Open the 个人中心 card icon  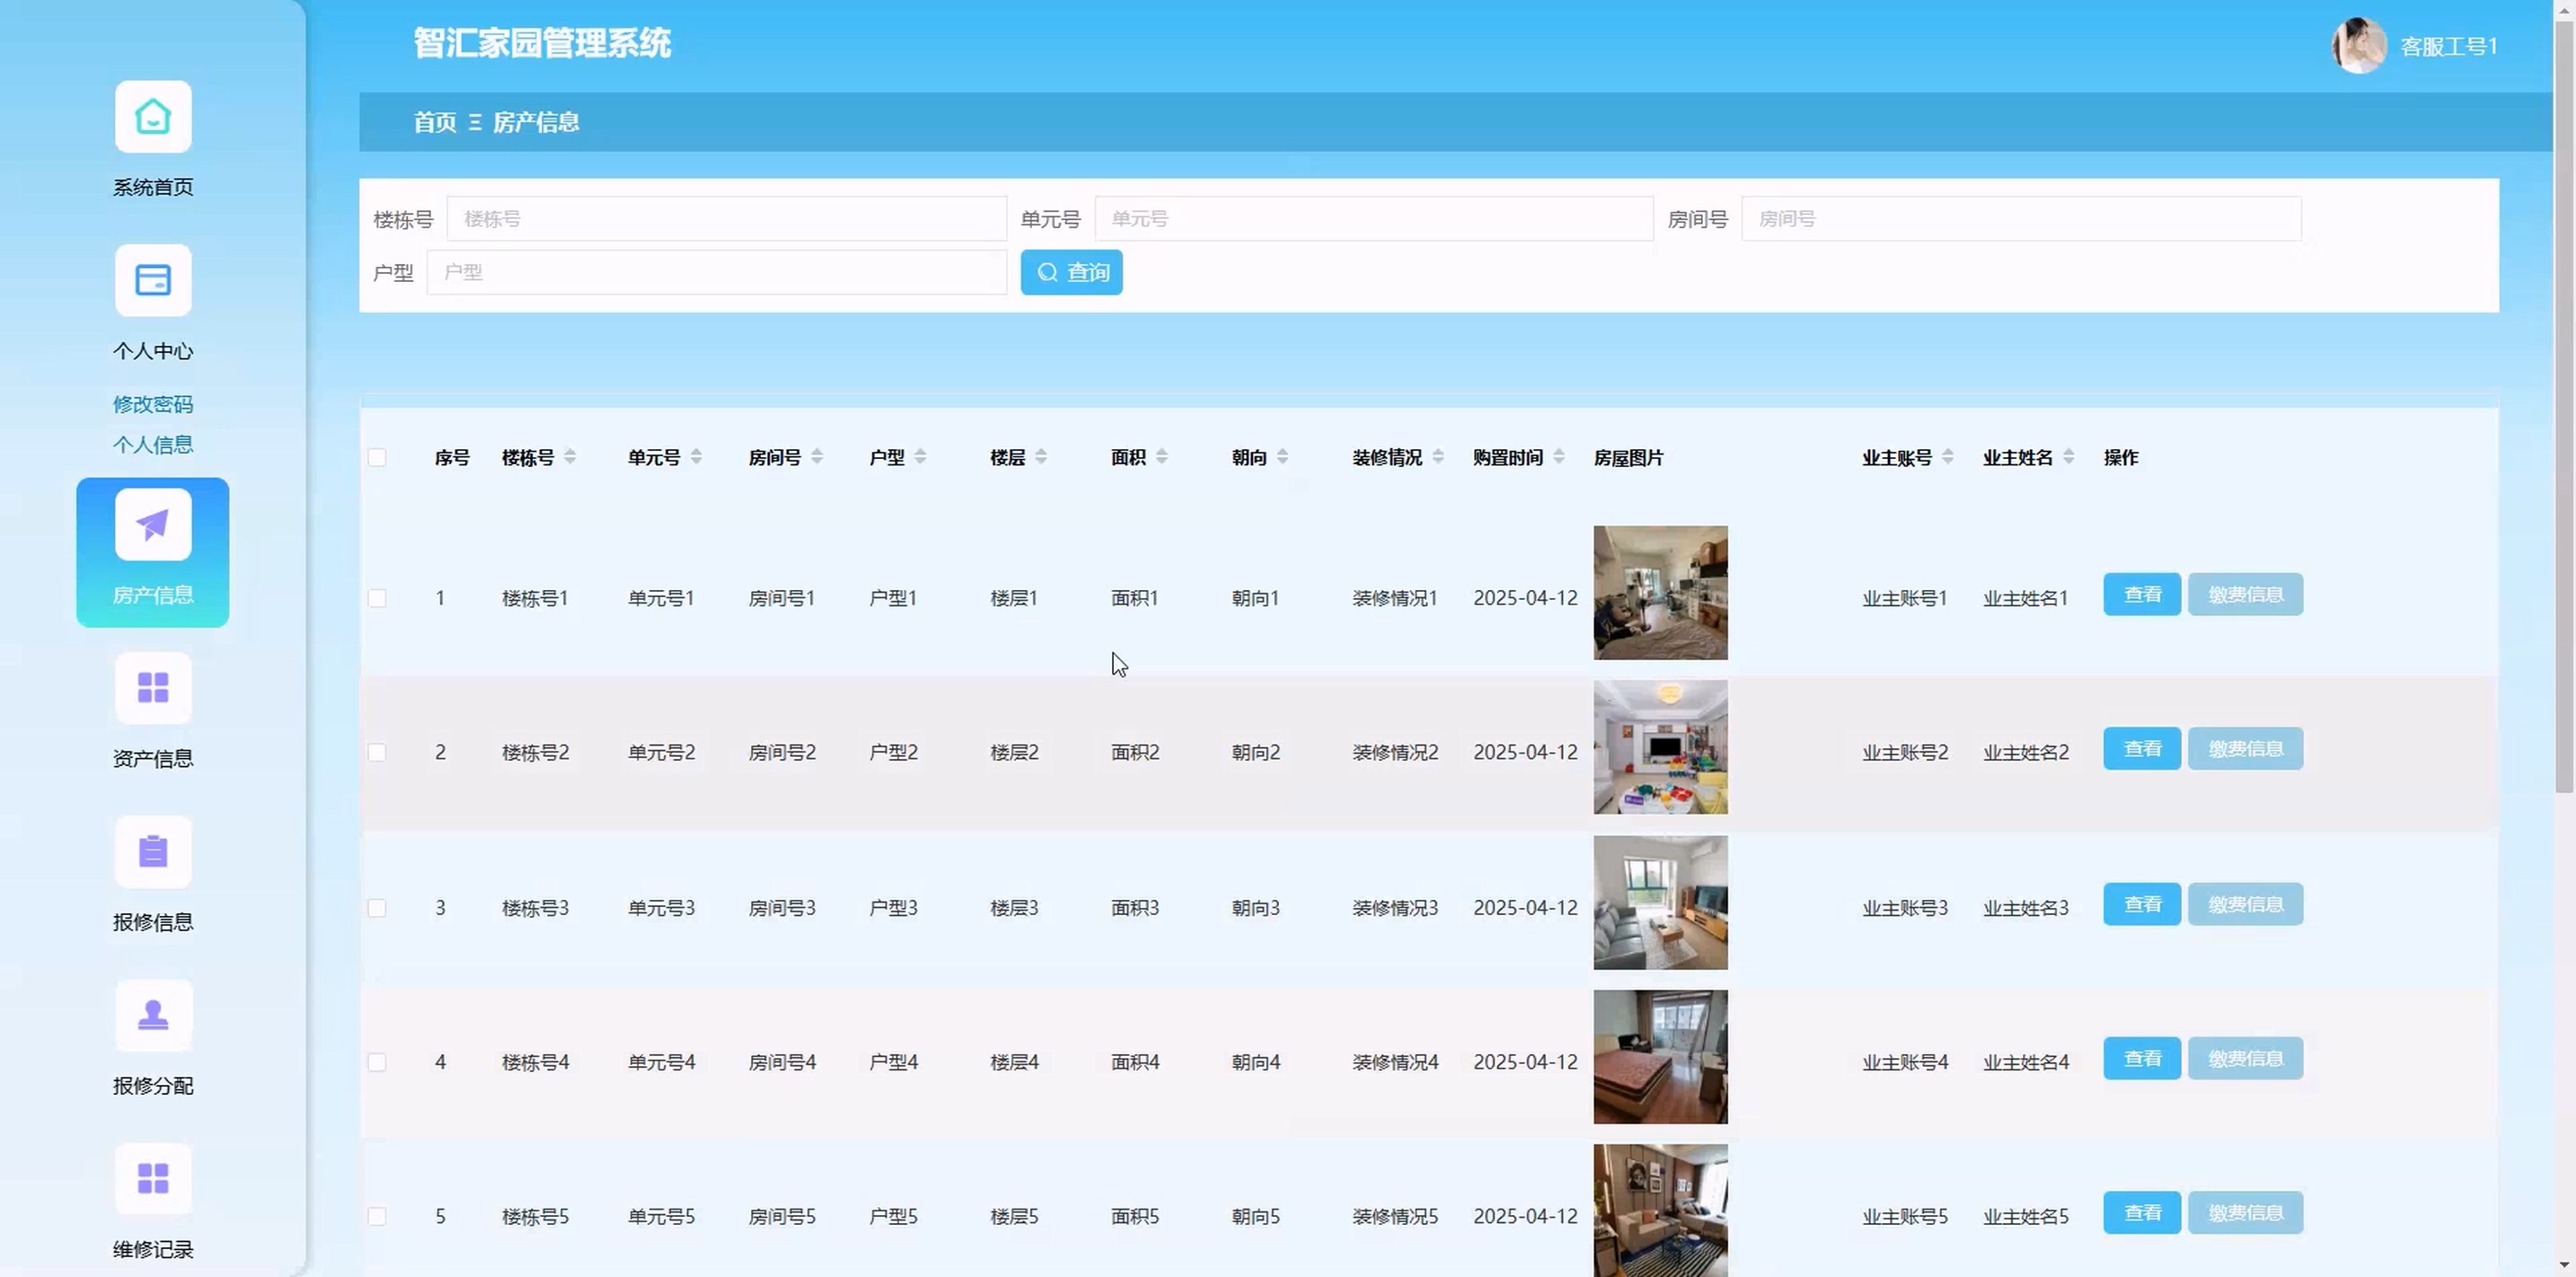tap(152, 281)
